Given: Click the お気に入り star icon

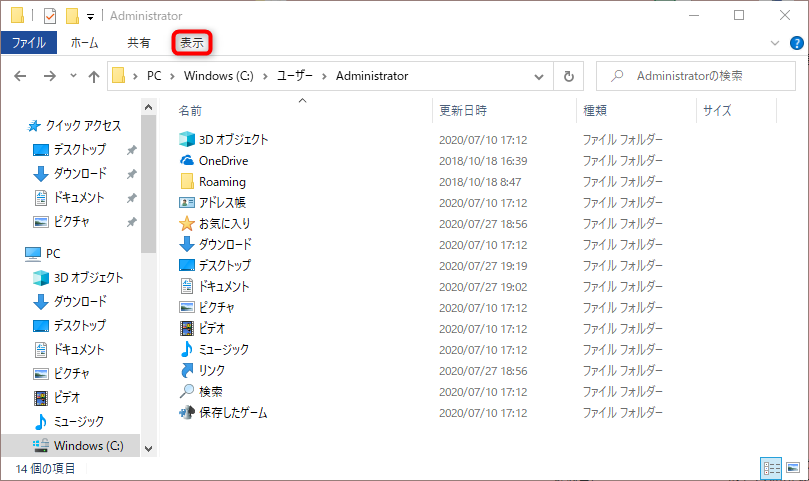Looking at the screenshot, I should [187, 223].
